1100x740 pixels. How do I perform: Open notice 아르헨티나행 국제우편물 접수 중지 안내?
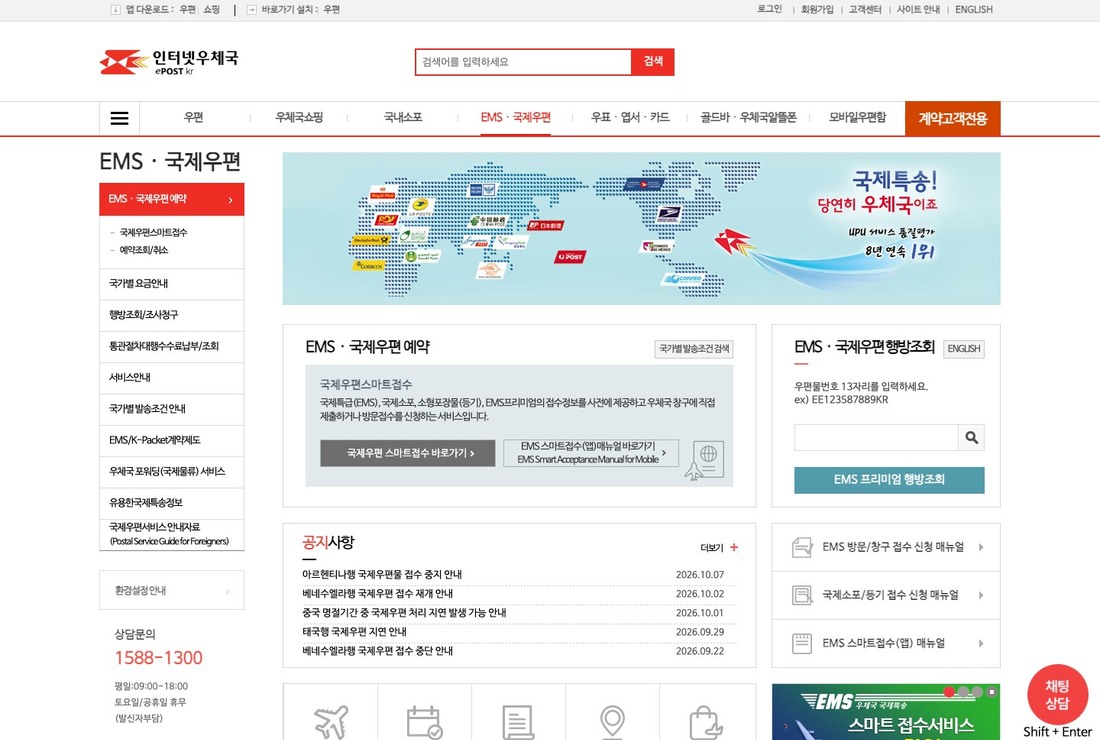pos(382,574)
